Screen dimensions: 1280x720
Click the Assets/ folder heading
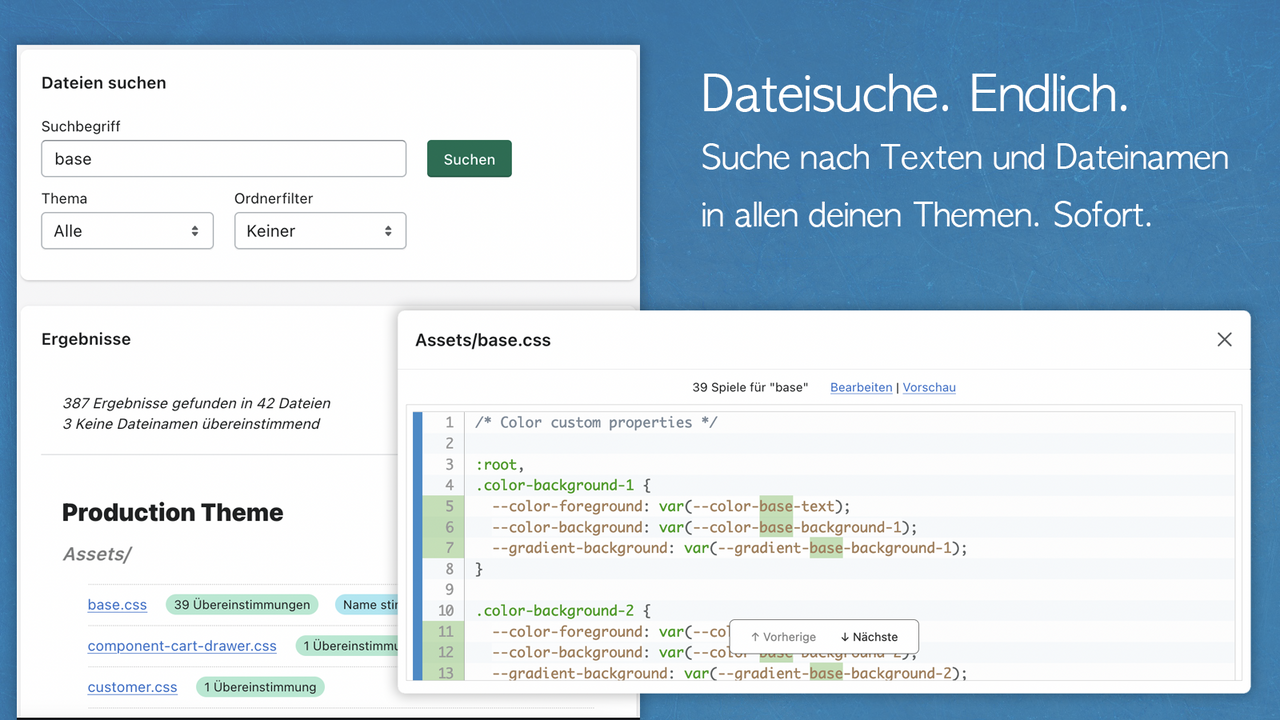(97, 554)
